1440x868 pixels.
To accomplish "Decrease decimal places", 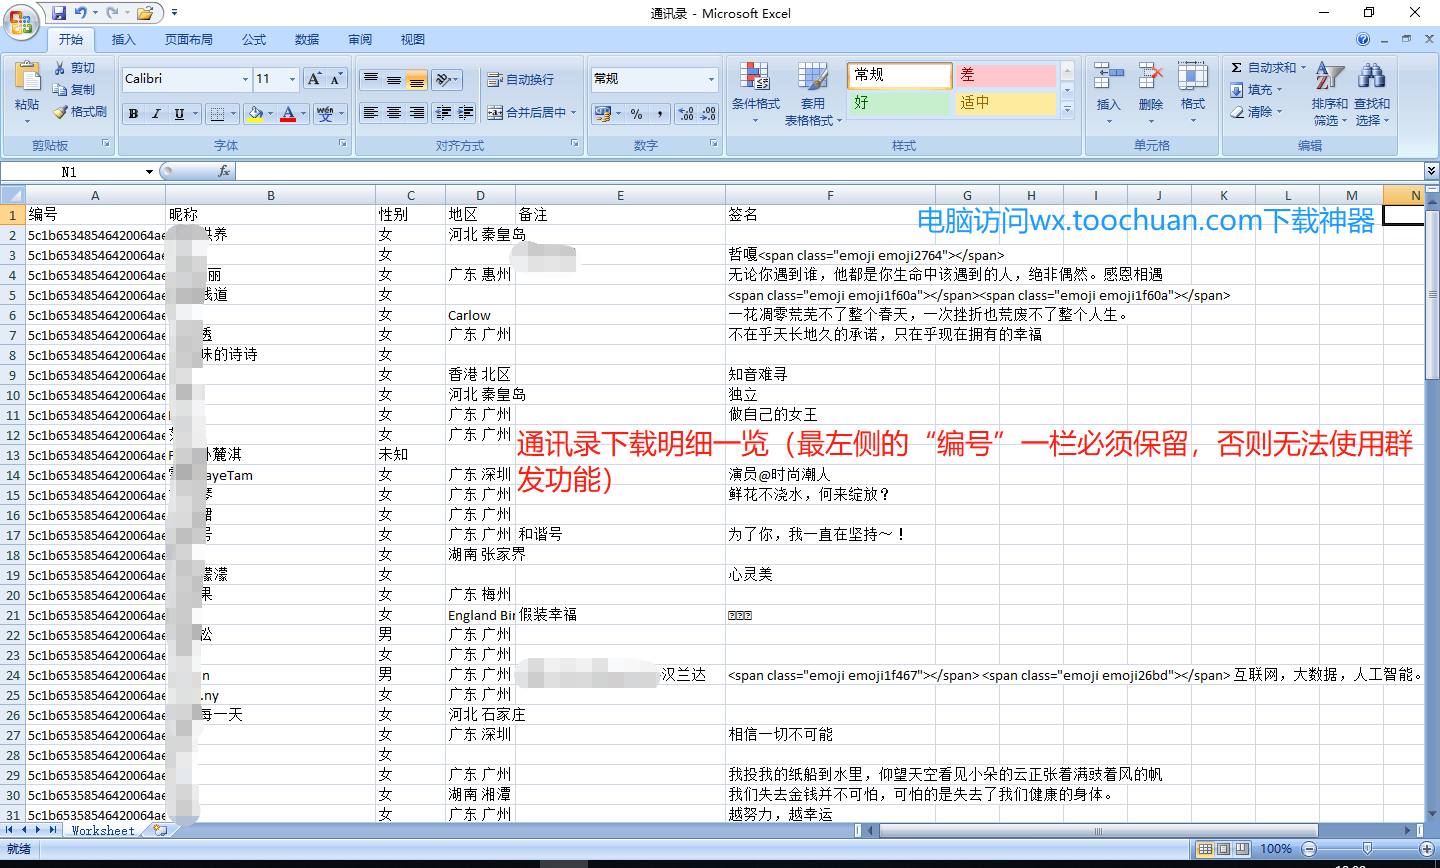I will click(708, 114).
